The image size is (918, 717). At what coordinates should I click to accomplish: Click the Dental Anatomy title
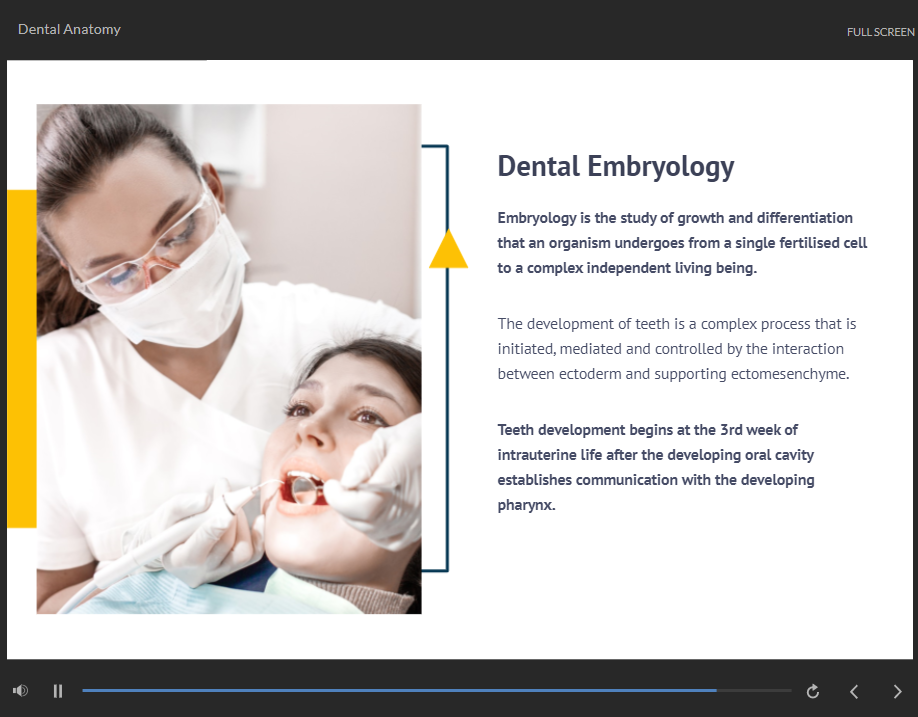click(x=69, y=29)
